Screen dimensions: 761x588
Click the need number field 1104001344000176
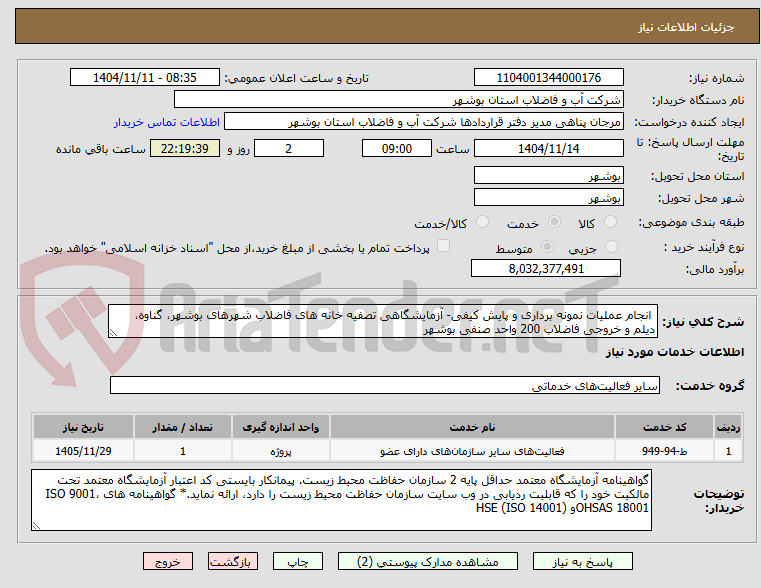click(548, 77)
